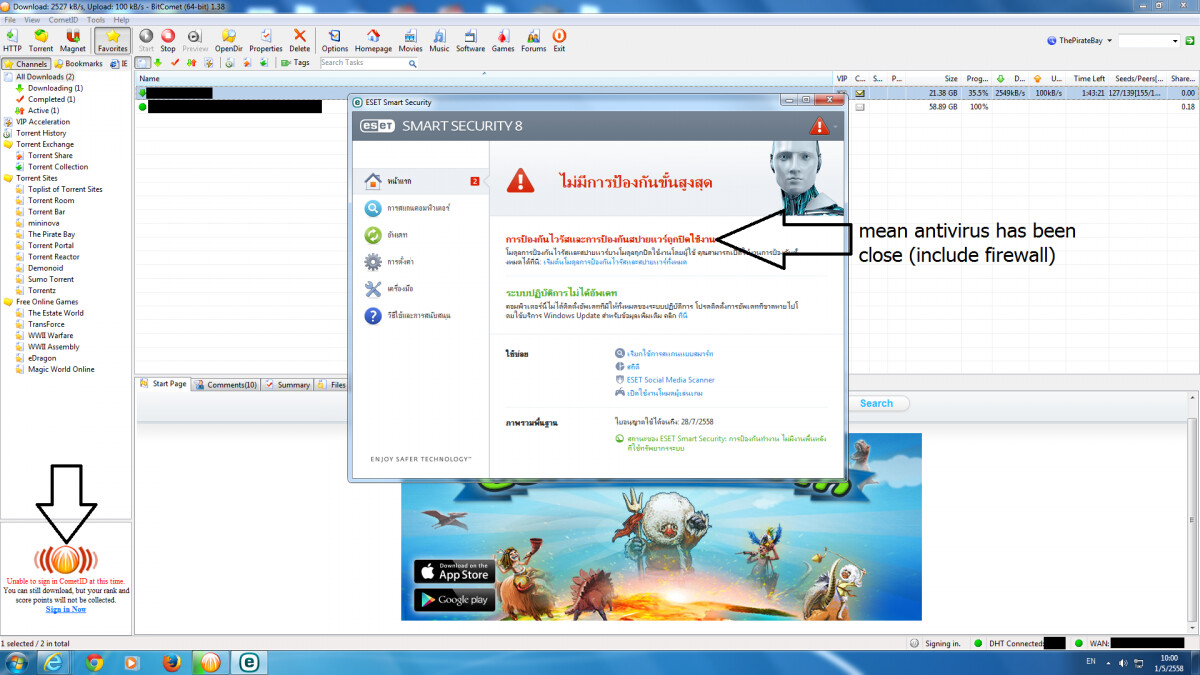1200x675 pixels.
Task: Open ESET tools wrench icon
Action: [372, 289]
